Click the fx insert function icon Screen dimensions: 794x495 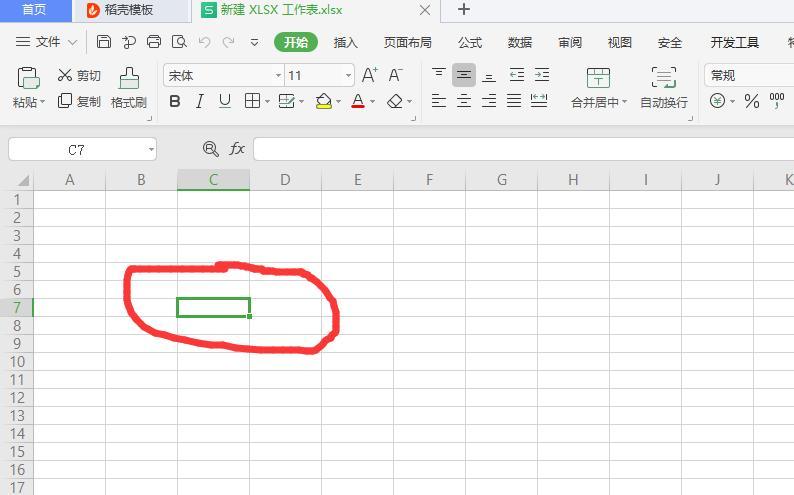pyautogui.click(x=237, y=148)
